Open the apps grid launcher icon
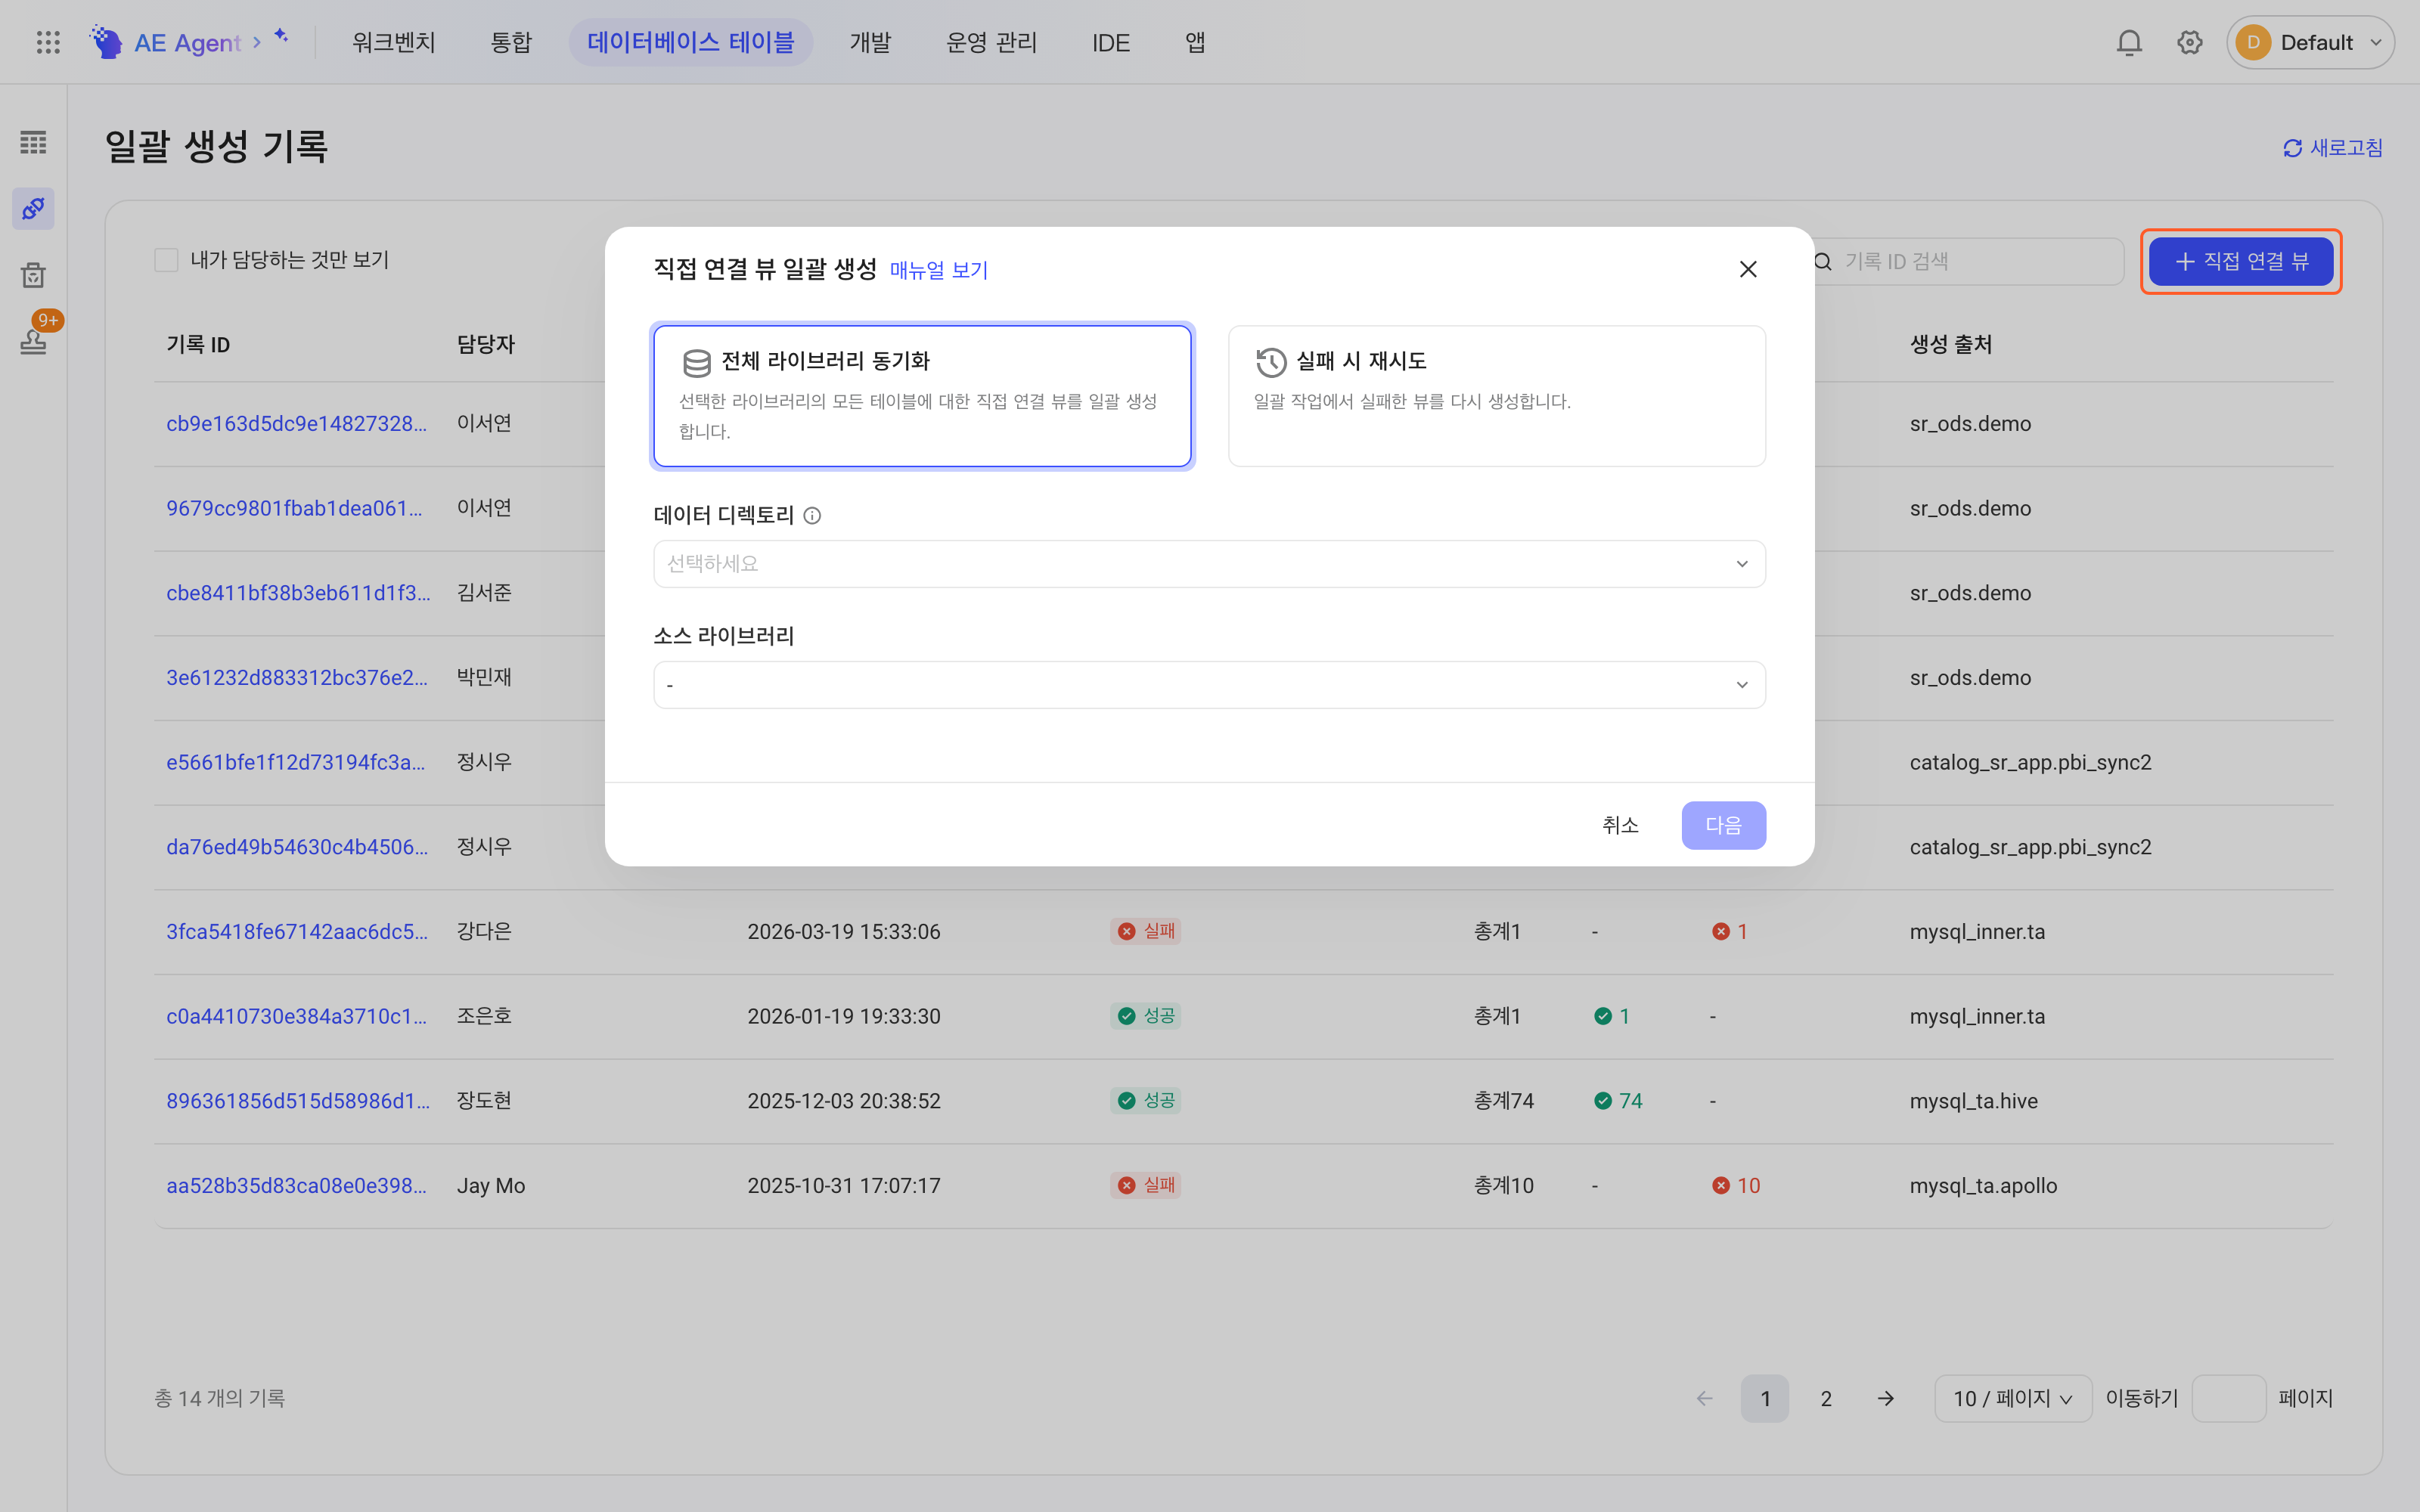This screenshot has width=2420, height=1512. pyautogui.click(x=48, y=42)
